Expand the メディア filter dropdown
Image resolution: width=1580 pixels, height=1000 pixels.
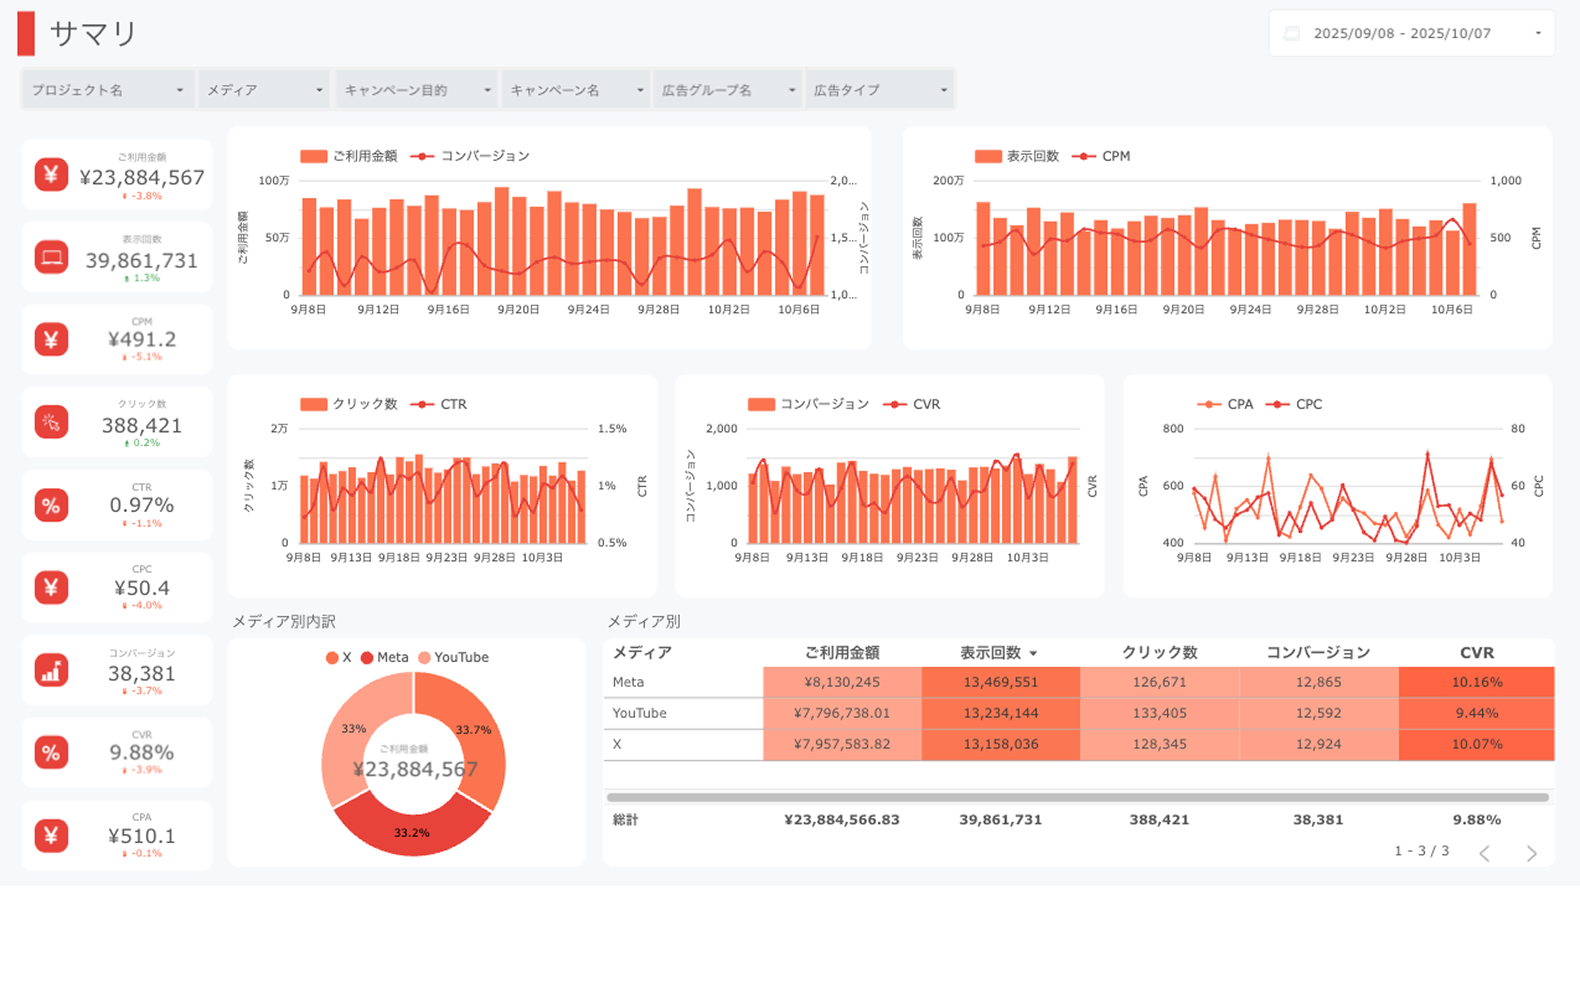point(264,90)
